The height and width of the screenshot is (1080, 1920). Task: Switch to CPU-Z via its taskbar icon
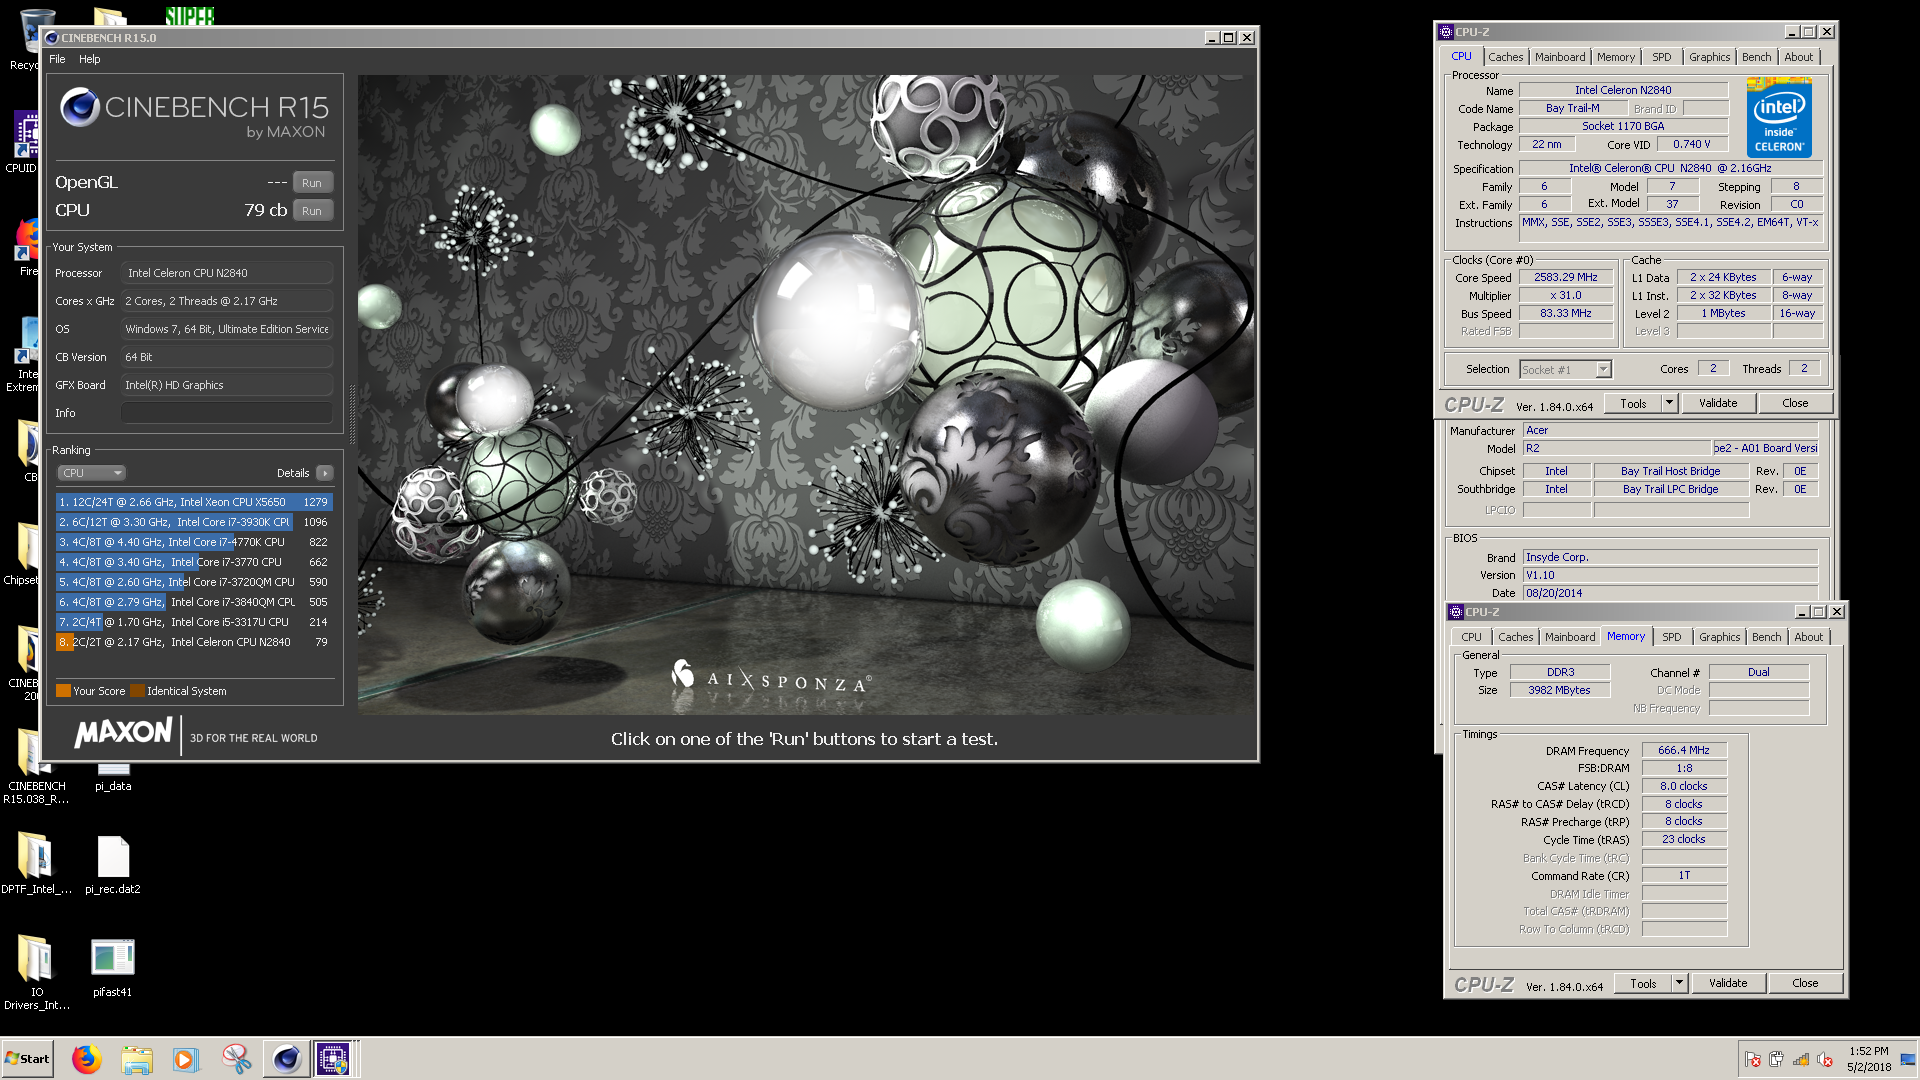(x=333, y=1059)
